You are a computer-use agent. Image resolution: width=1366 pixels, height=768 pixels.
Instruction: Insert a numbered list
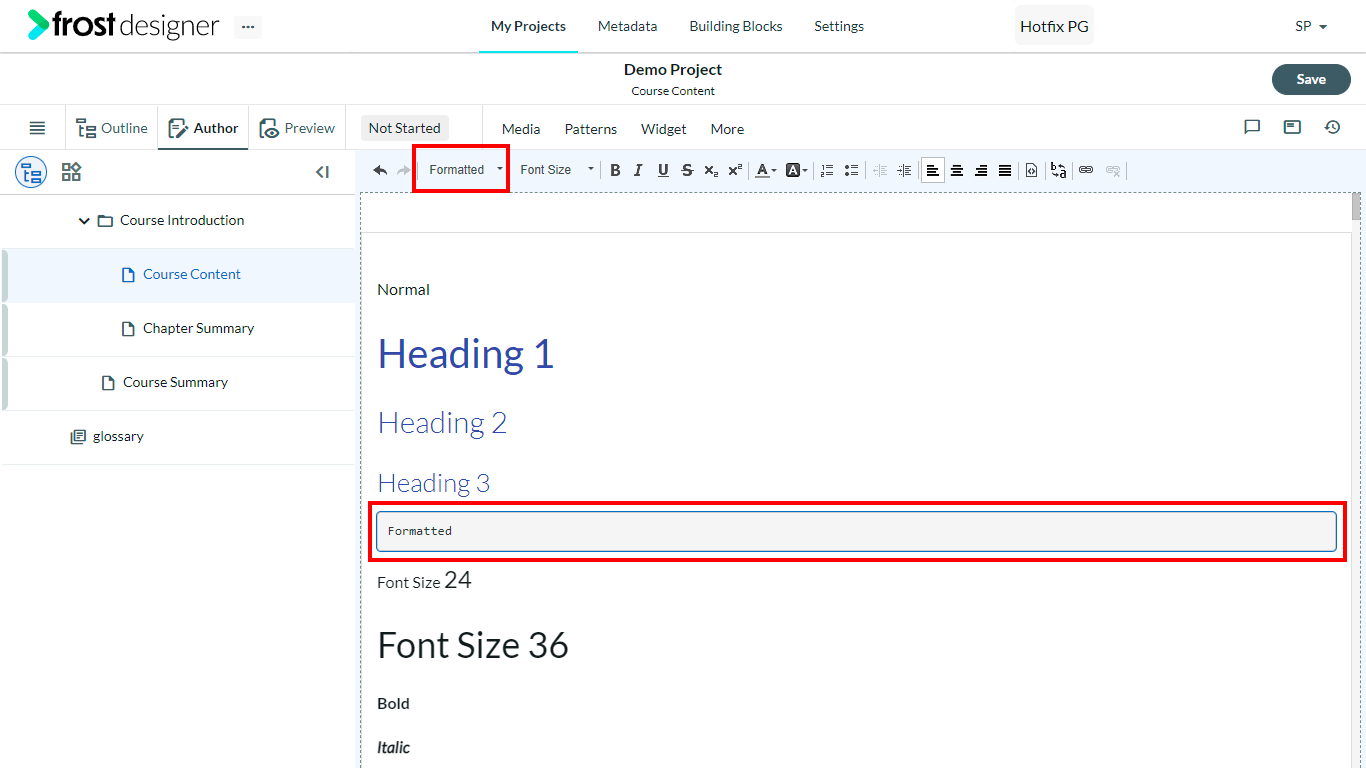click(x=827, y=170)
